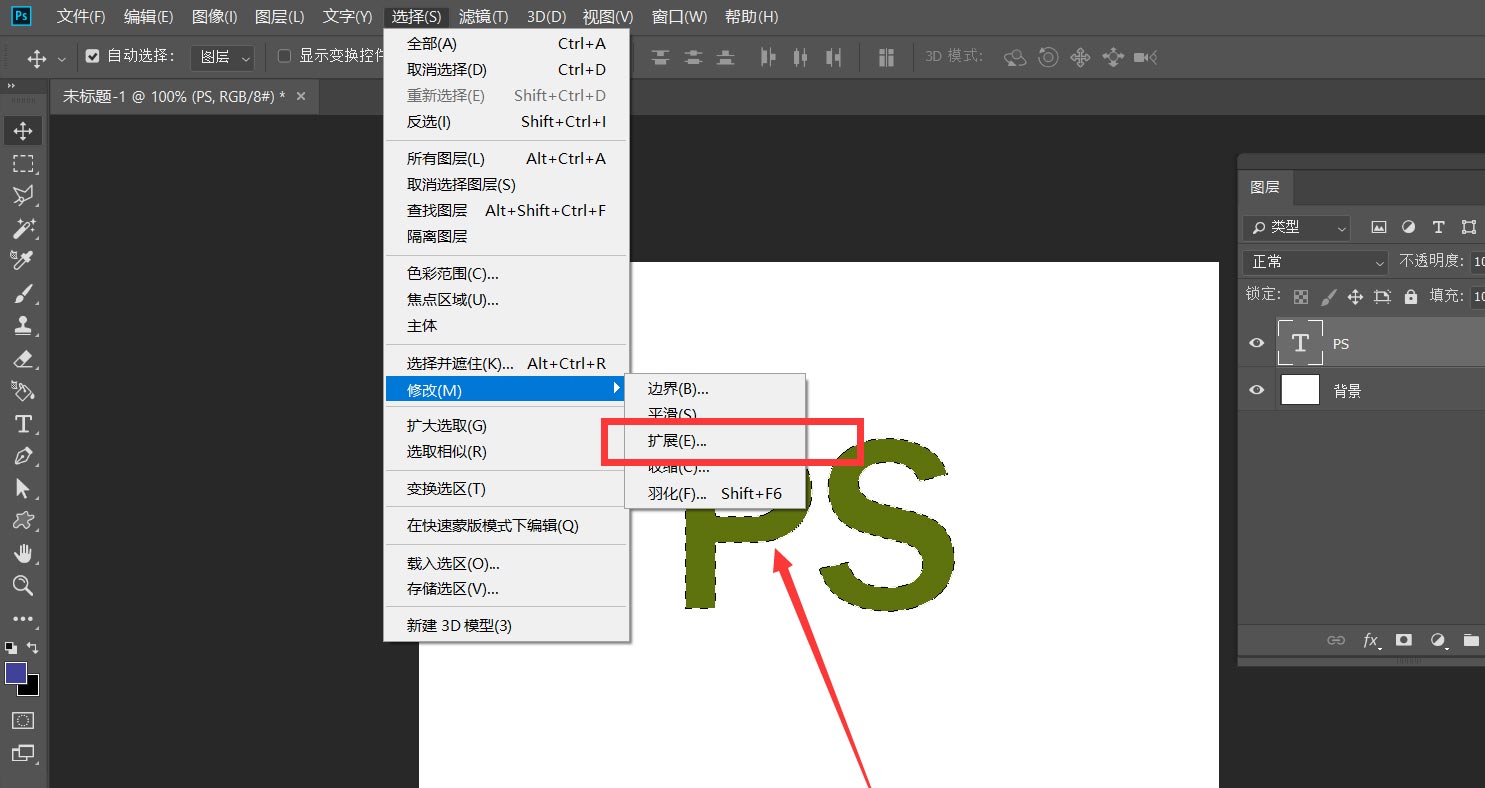This screenshot has height=788, width=1485.
Task: Click the link layers chain icon
Action: 1336,640
